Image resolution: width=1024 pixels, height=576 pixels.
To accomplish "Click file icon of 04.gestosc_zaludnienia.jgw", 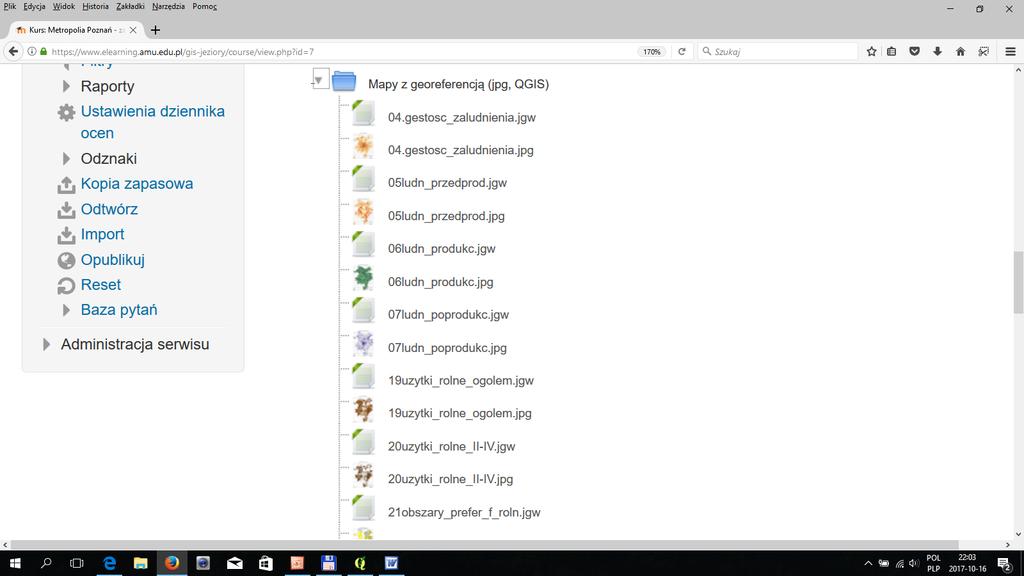I will tap(363, 113).
